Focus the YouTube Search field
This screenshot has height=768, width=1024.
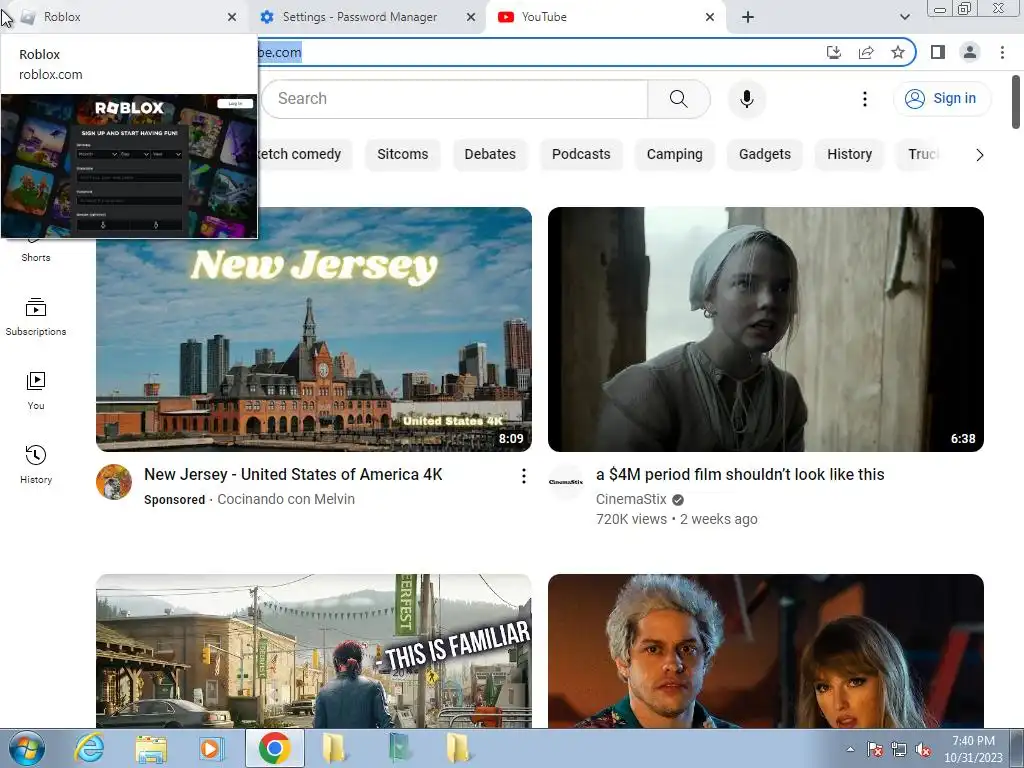pyautogui.click(x=455, y=99)
